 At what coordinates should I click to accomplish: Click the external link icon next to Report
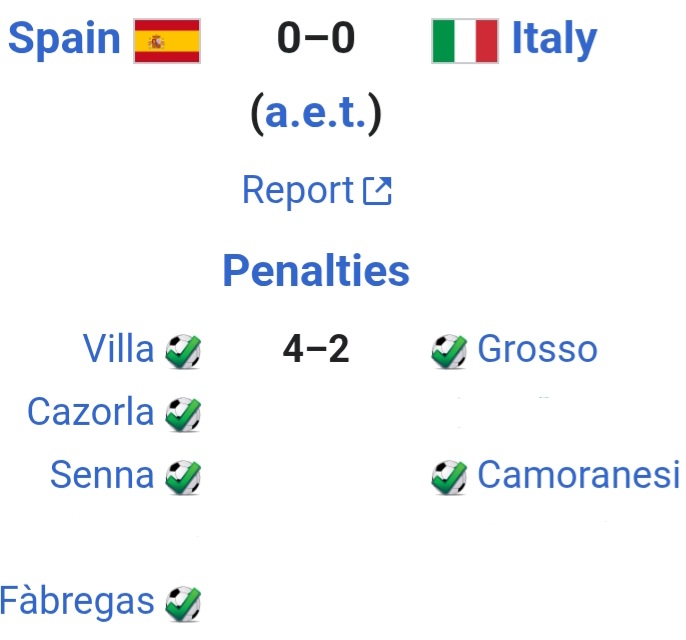[x=377, y=191]
